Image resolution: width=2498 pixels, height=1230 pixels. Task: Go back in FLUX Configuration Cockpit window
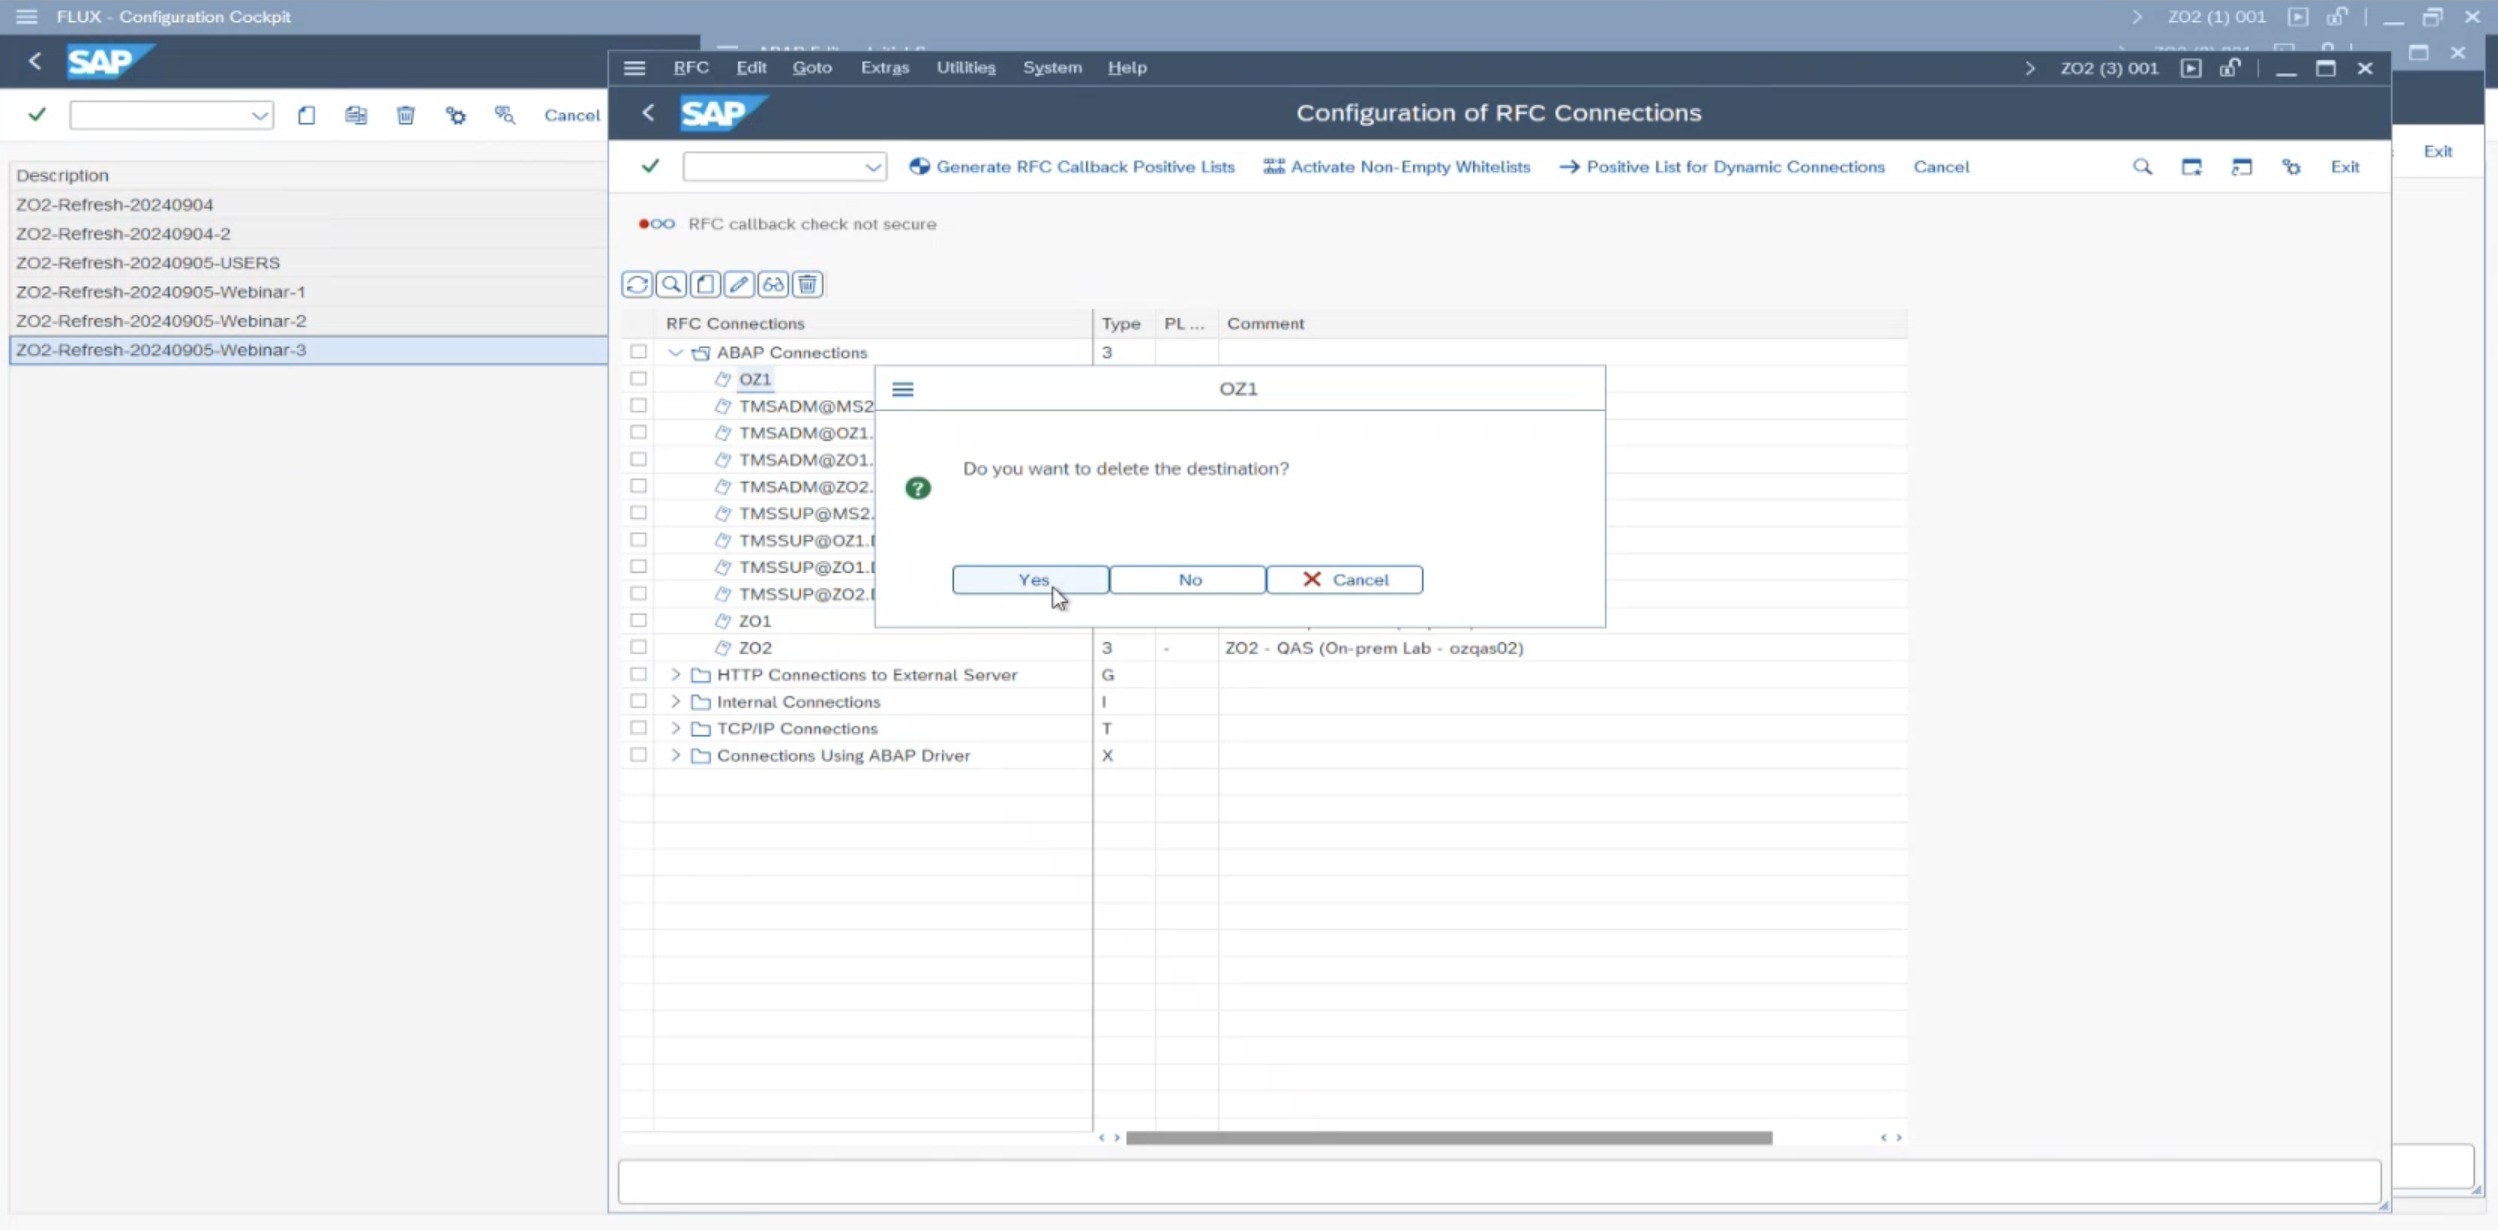coord(35,62)
